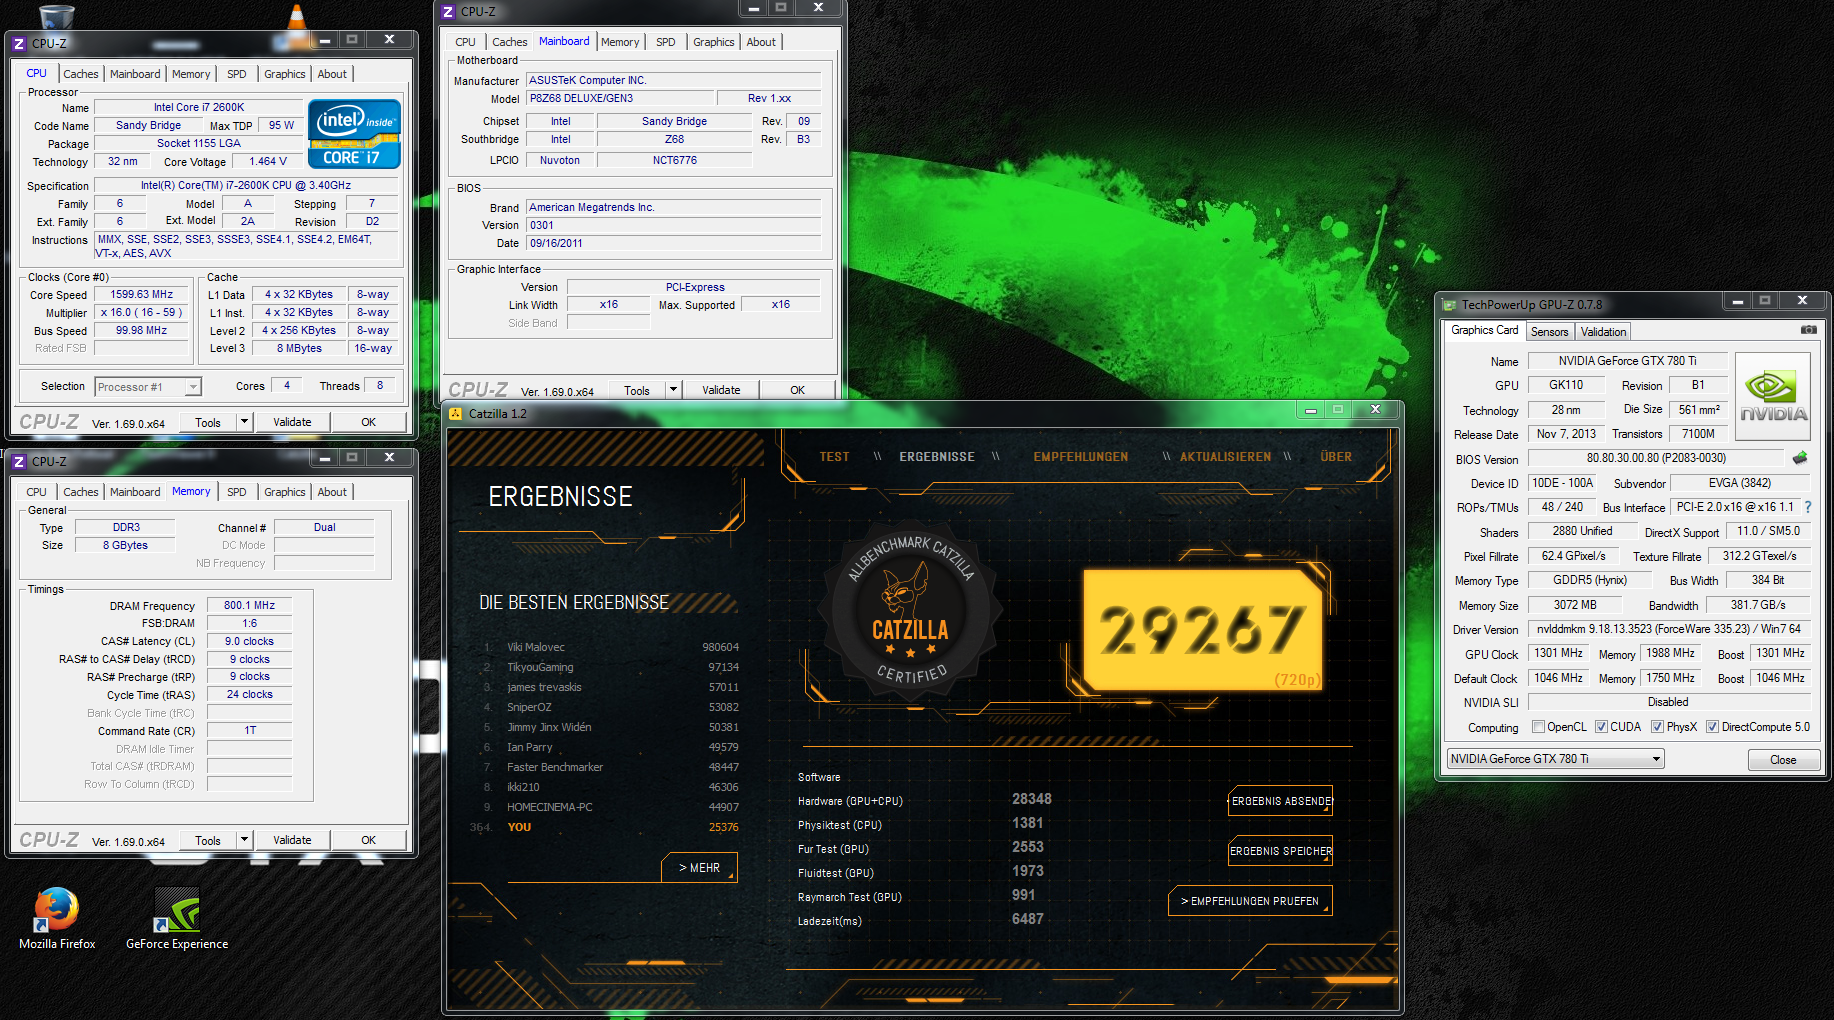Click the Intel Core i7 logo in CPU-Z
This screenshot has width=1834, height=1020.
(354, 134)
